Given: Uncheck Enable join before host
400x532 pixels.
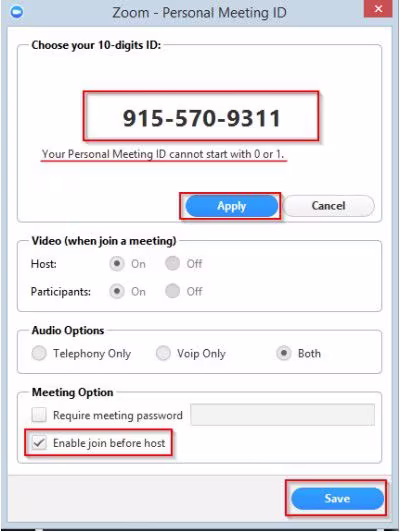Looking at the screenshot, I should tap(39, 443).
